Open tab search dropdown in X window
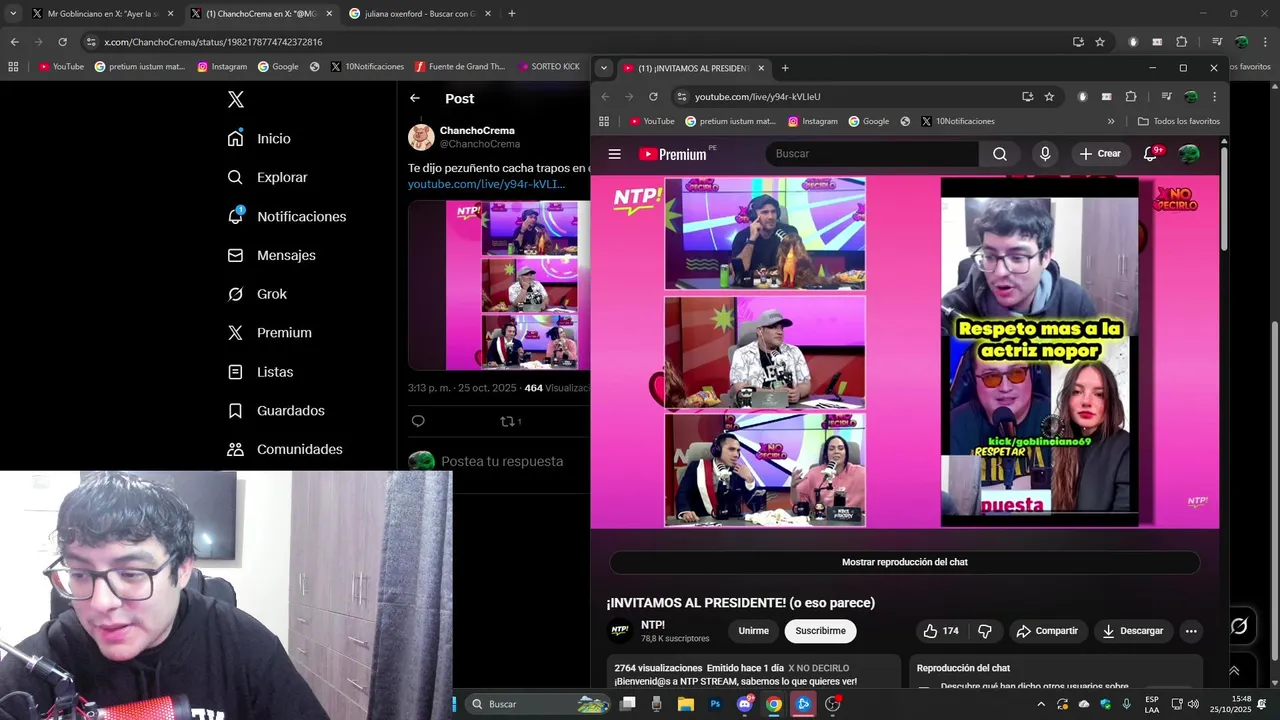The image size is (1280, 720). (13, 14)
